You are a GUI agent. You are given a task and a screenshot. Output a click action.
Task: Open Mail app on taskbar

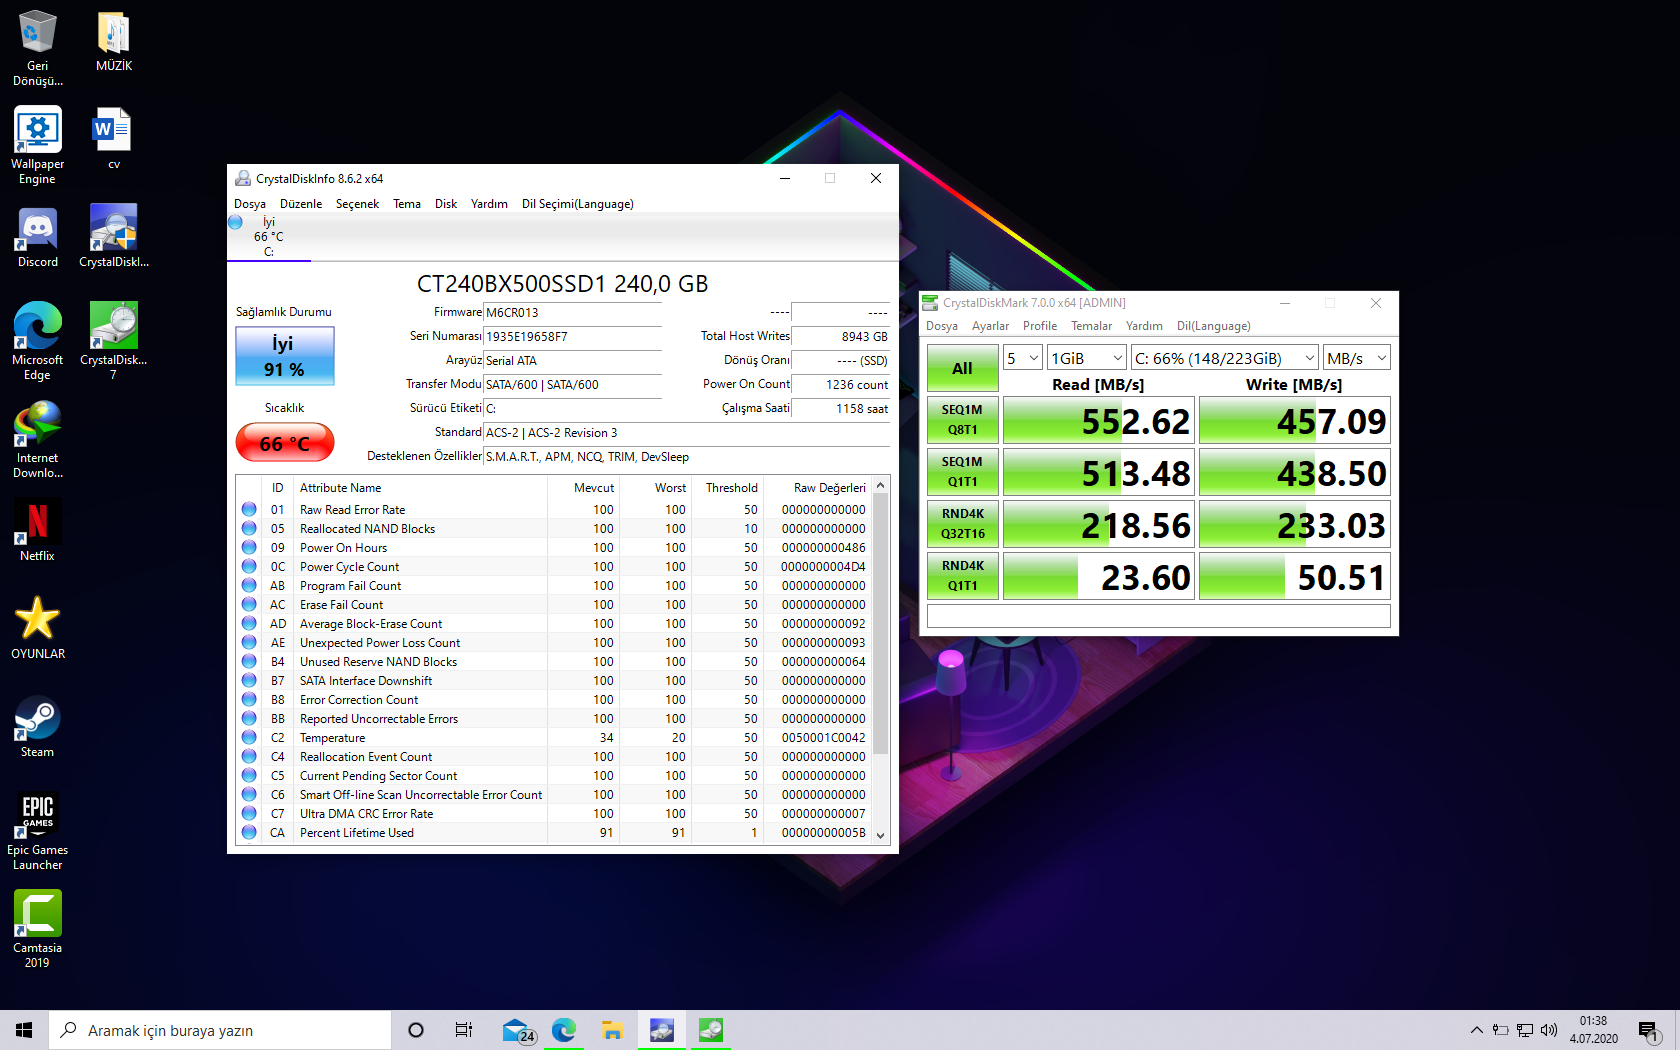point(518,1030)
